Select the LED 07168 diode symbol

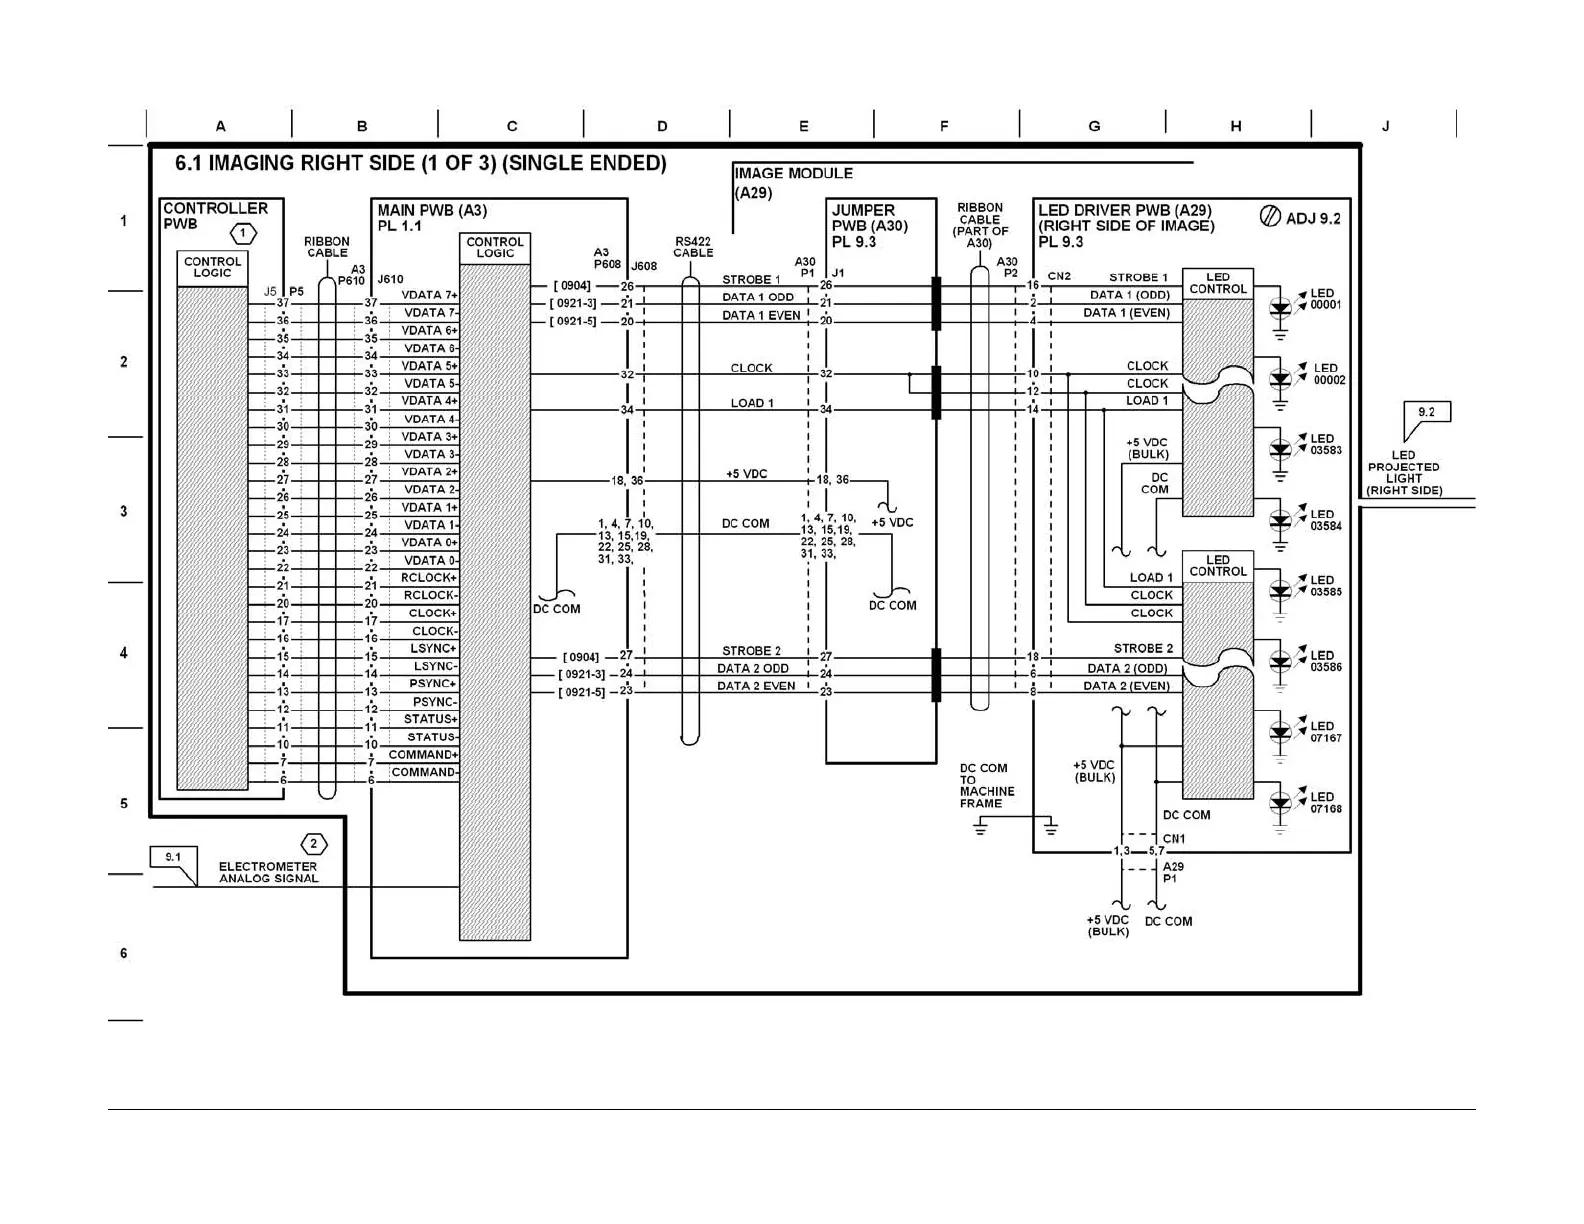pos(1281,803)
